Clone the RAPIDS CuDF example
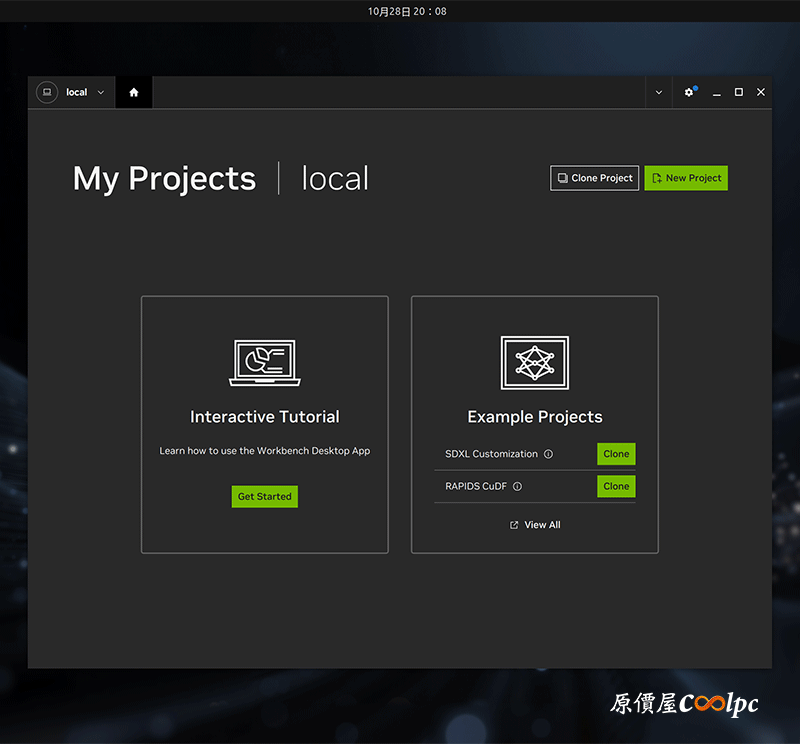Image resolution: width=800 pixels, height=744 pixels. (616, 486)
